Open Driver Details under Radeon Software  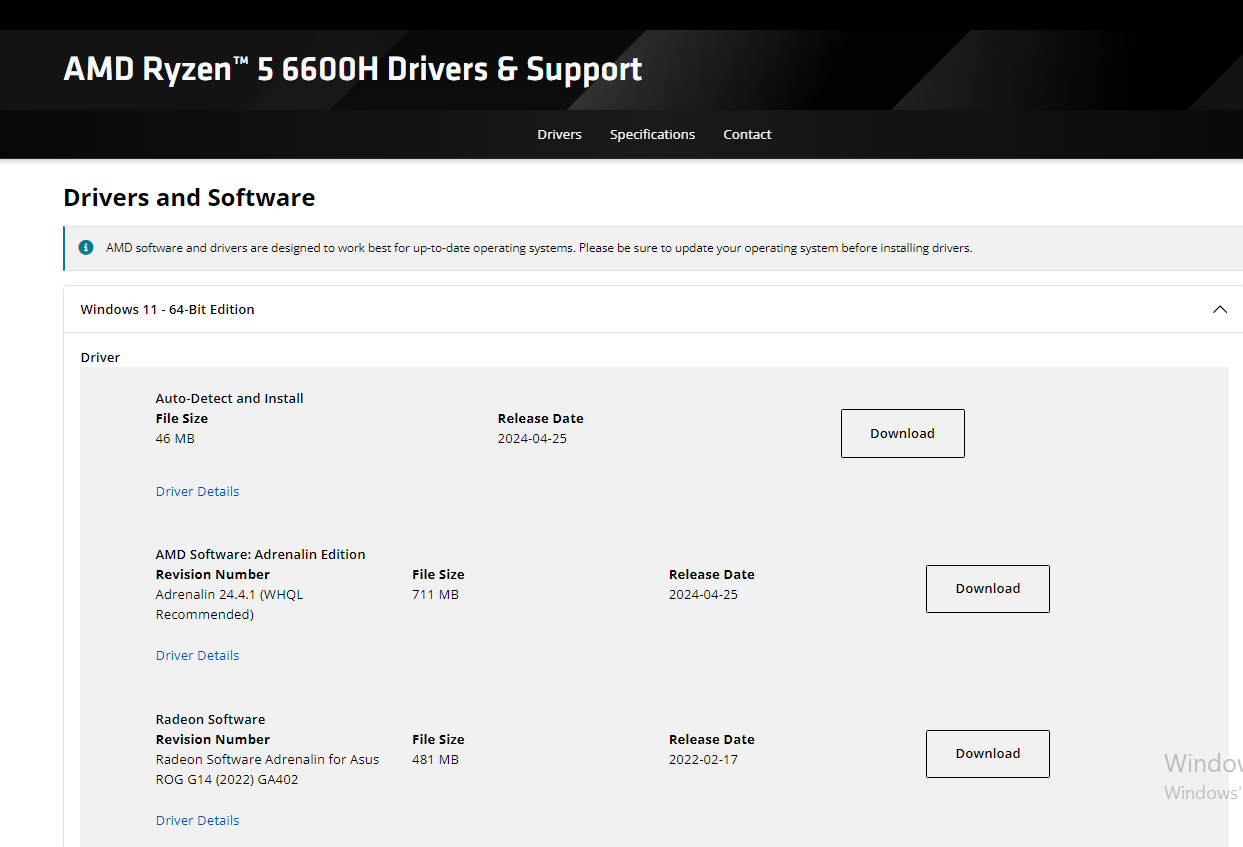tap(197, 820)
